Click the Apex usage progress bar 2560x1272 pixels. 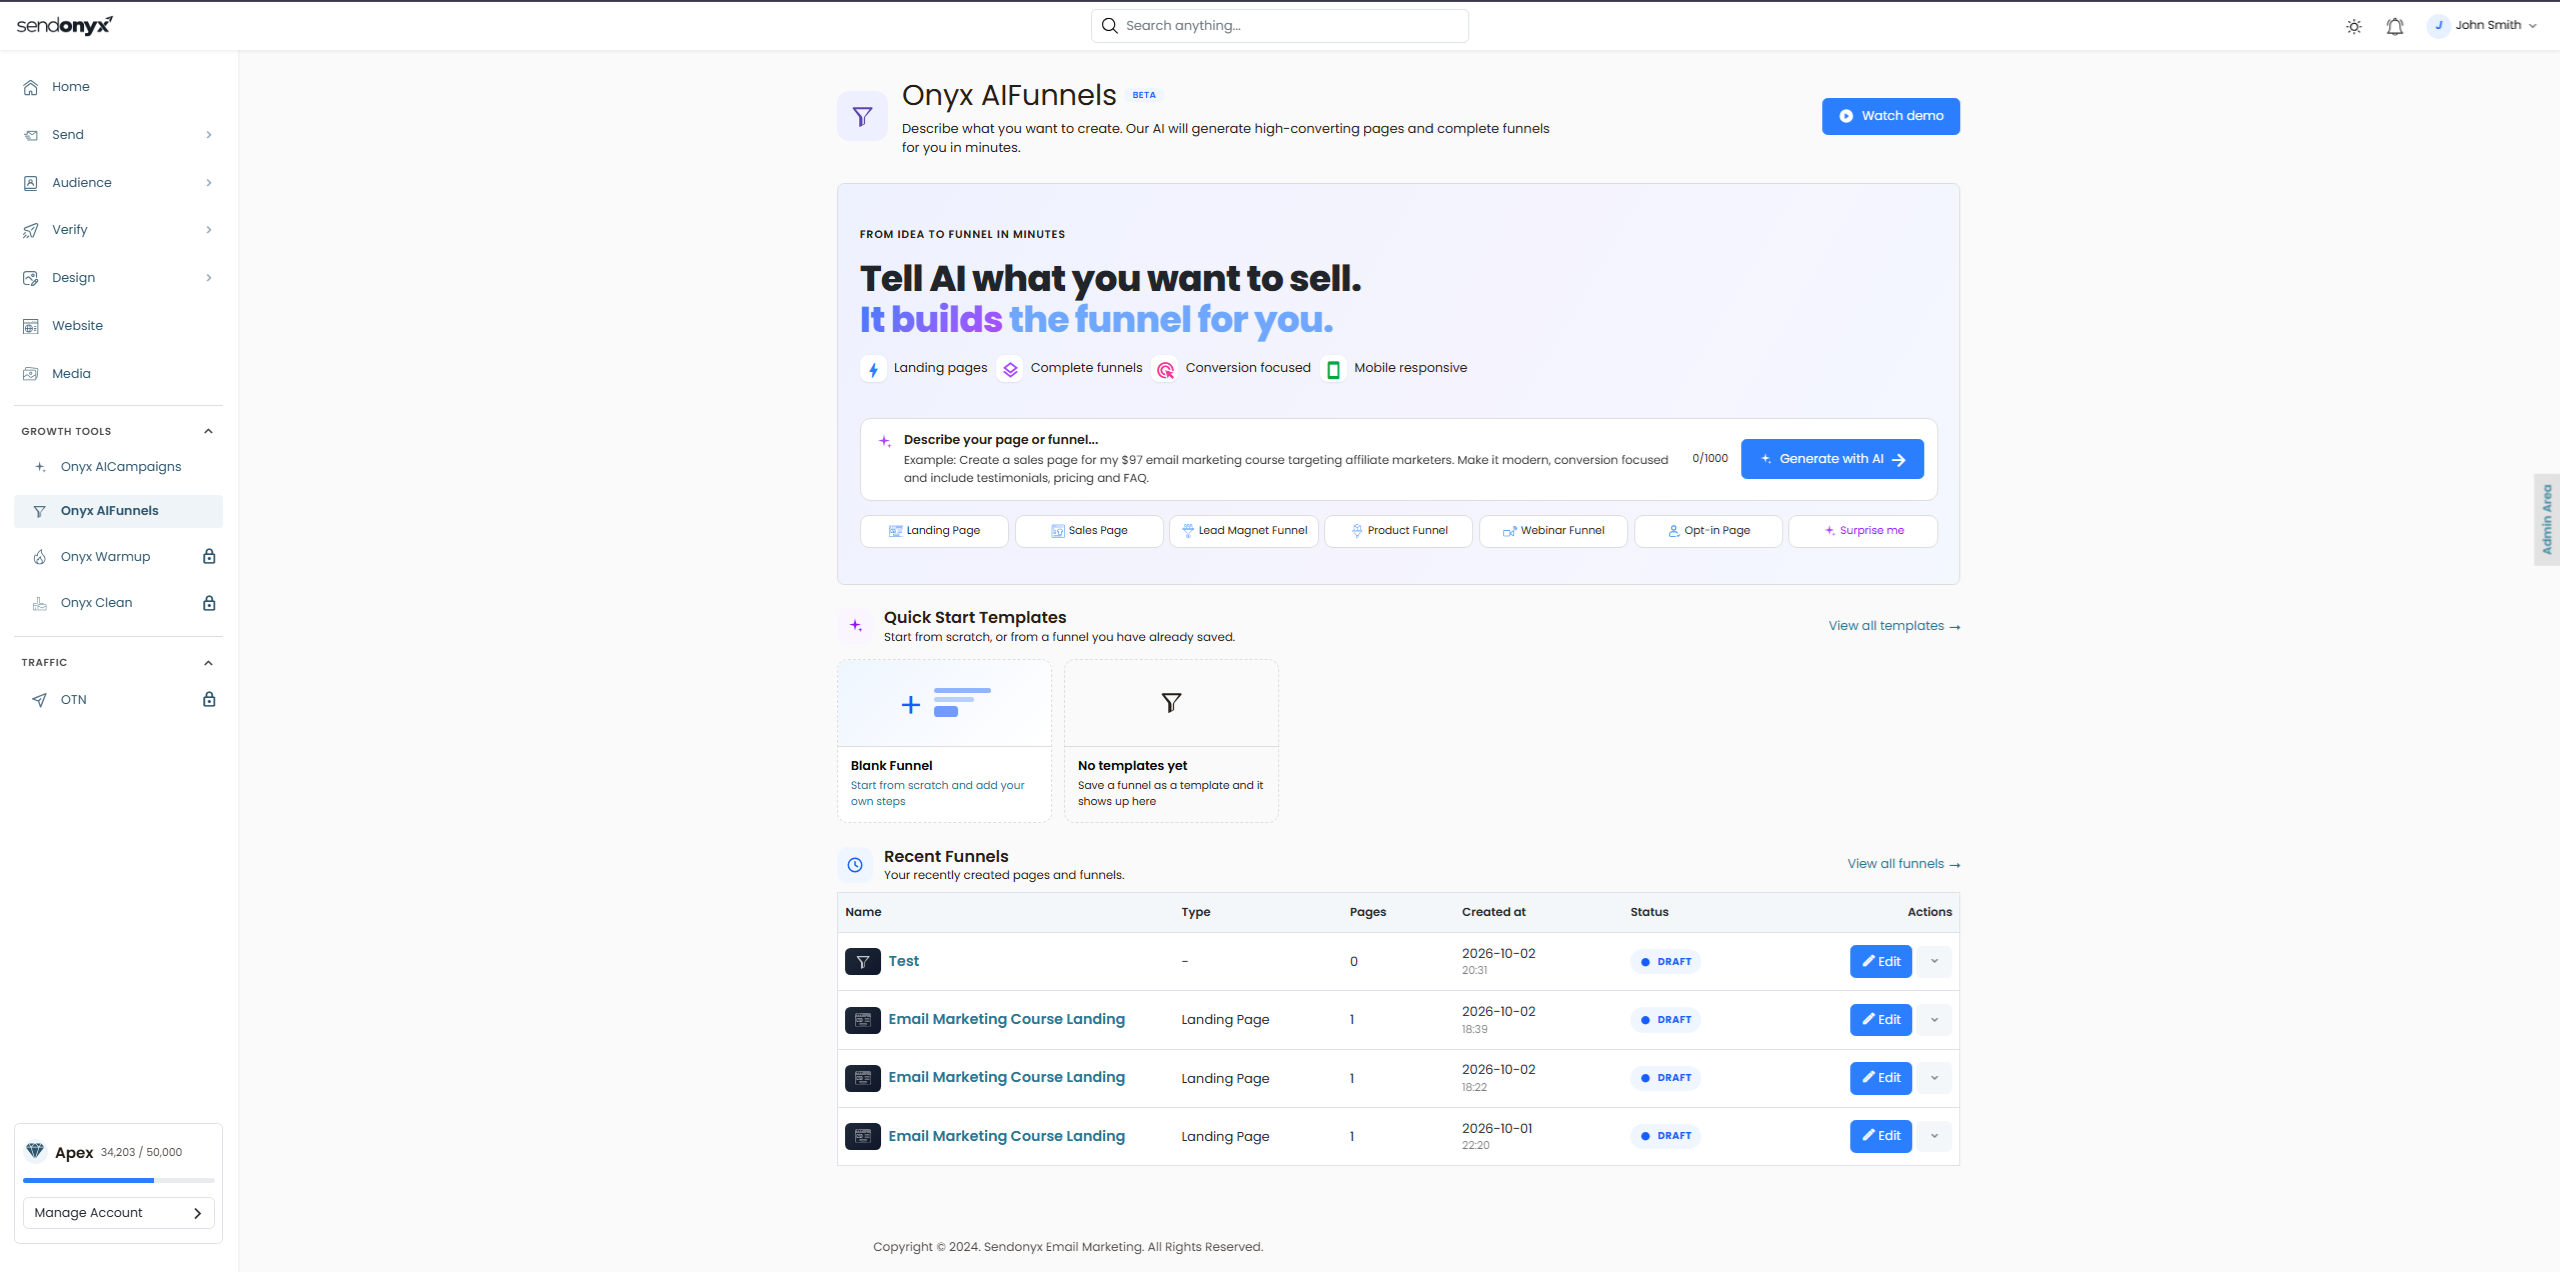(118, 1181)
